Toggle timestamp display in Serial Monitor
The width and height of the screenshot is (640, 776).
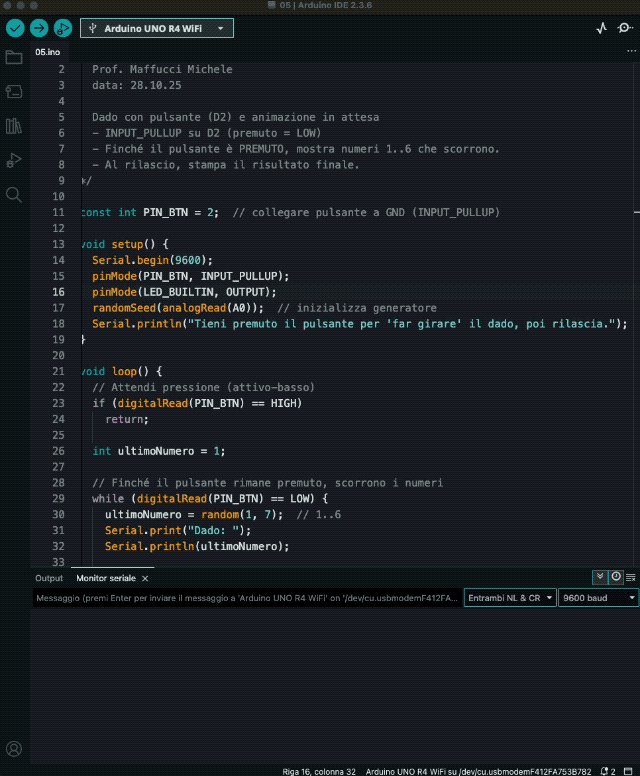(x=615, y=577)
